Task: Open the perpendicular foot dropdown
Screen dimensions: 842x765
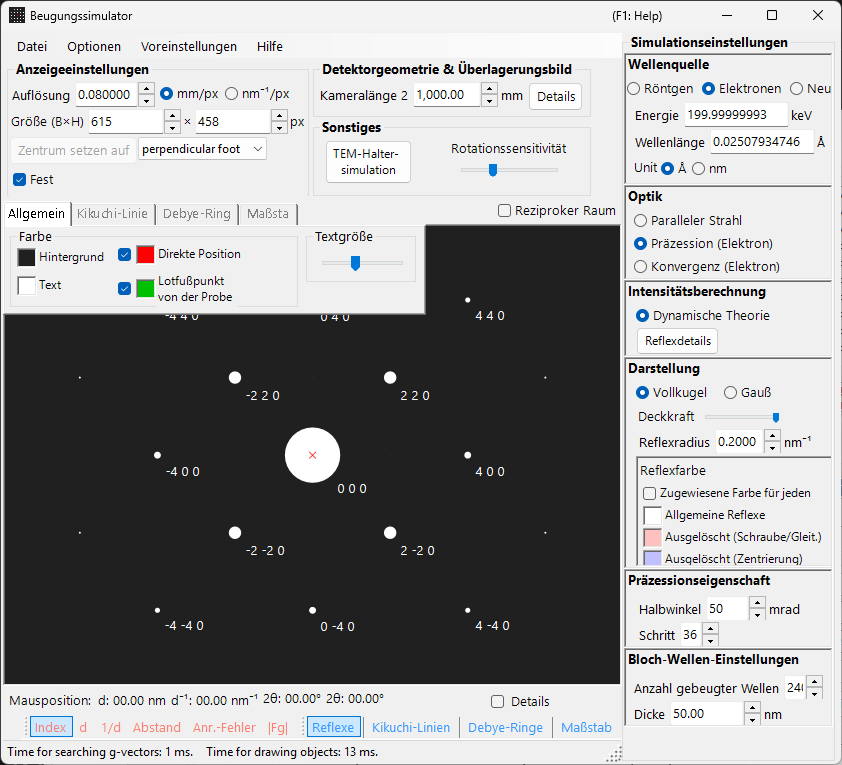Action: (x=202, y=149)
